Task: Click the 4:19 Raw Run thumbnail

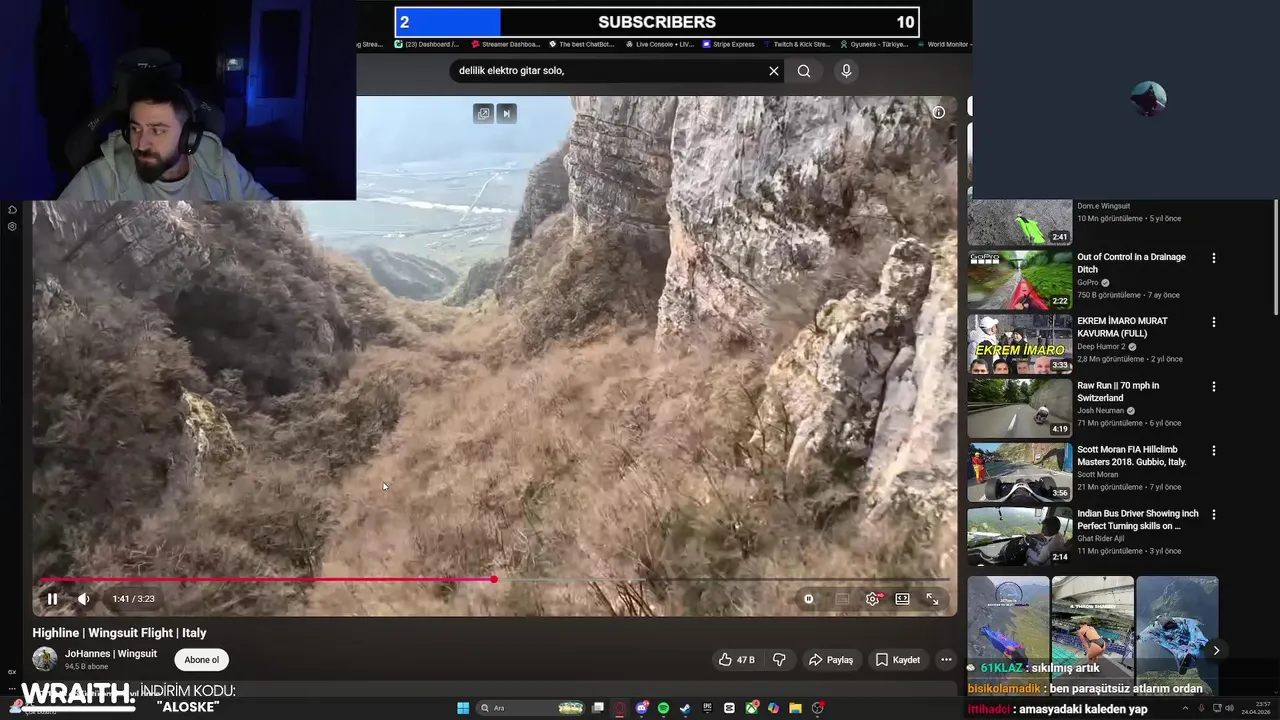Action: (x=1020, y=407)
